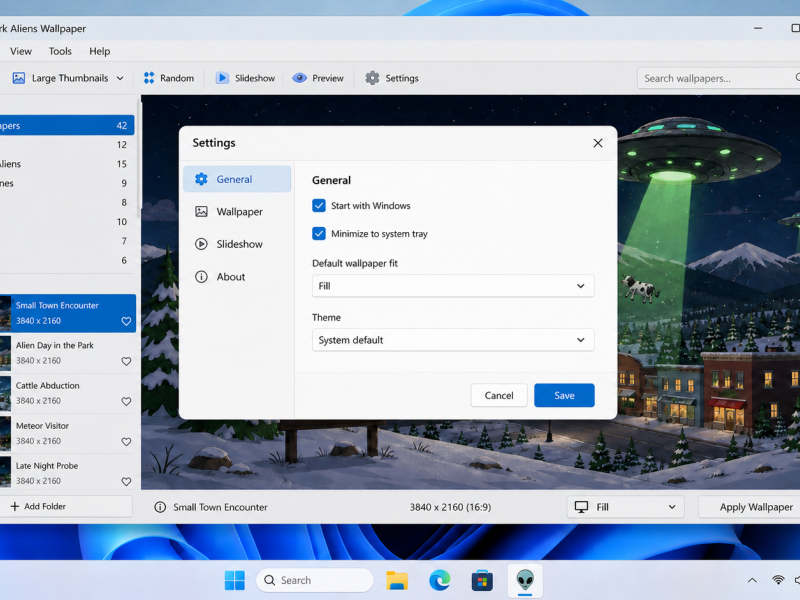
Task: Start the Slideshow from the toolbar
Action: click(245, 78)
